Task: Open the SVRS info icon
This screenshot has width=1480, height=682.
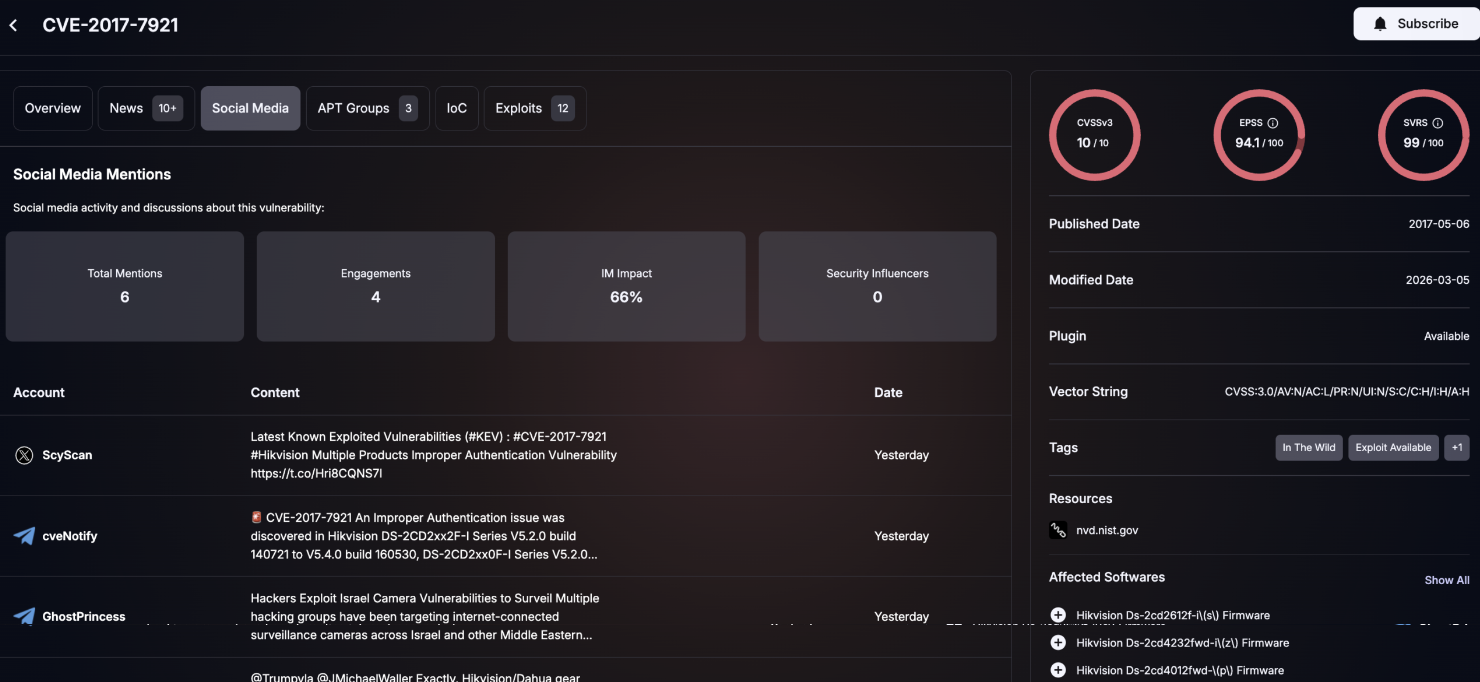Action: (1437, 123)
